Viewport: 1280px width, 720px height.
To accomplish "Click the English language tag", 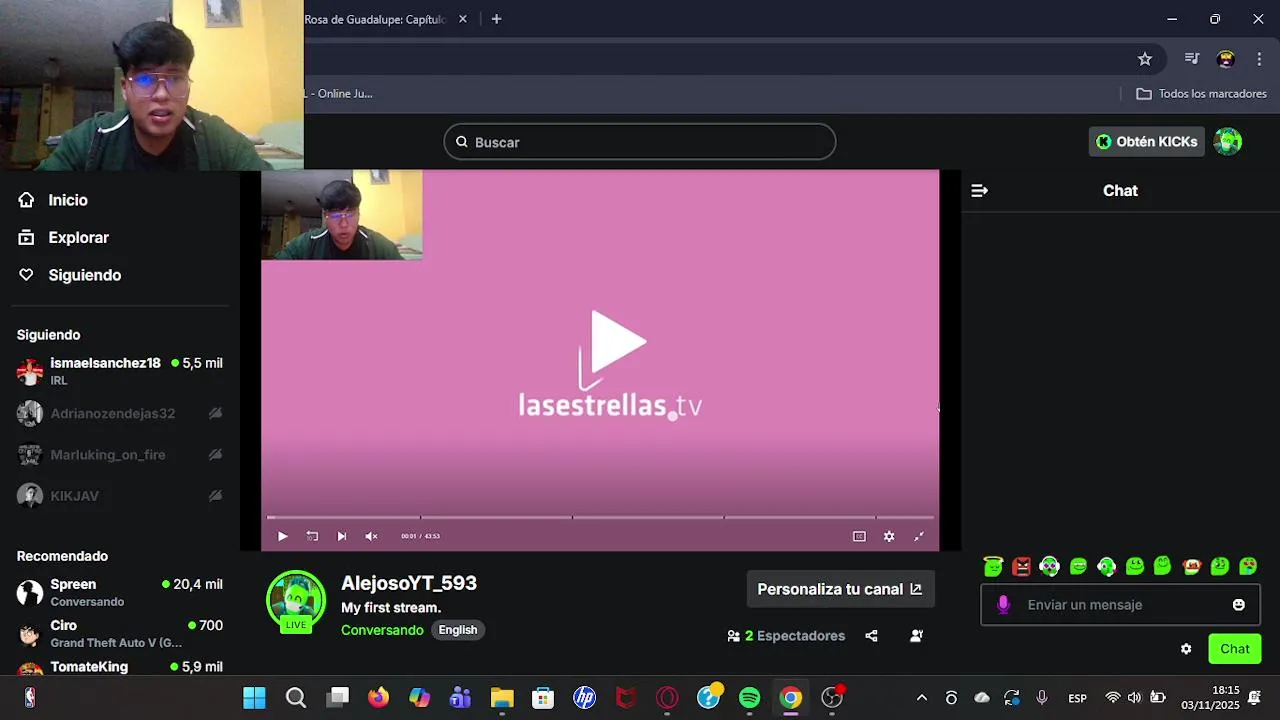I will 458,630.
